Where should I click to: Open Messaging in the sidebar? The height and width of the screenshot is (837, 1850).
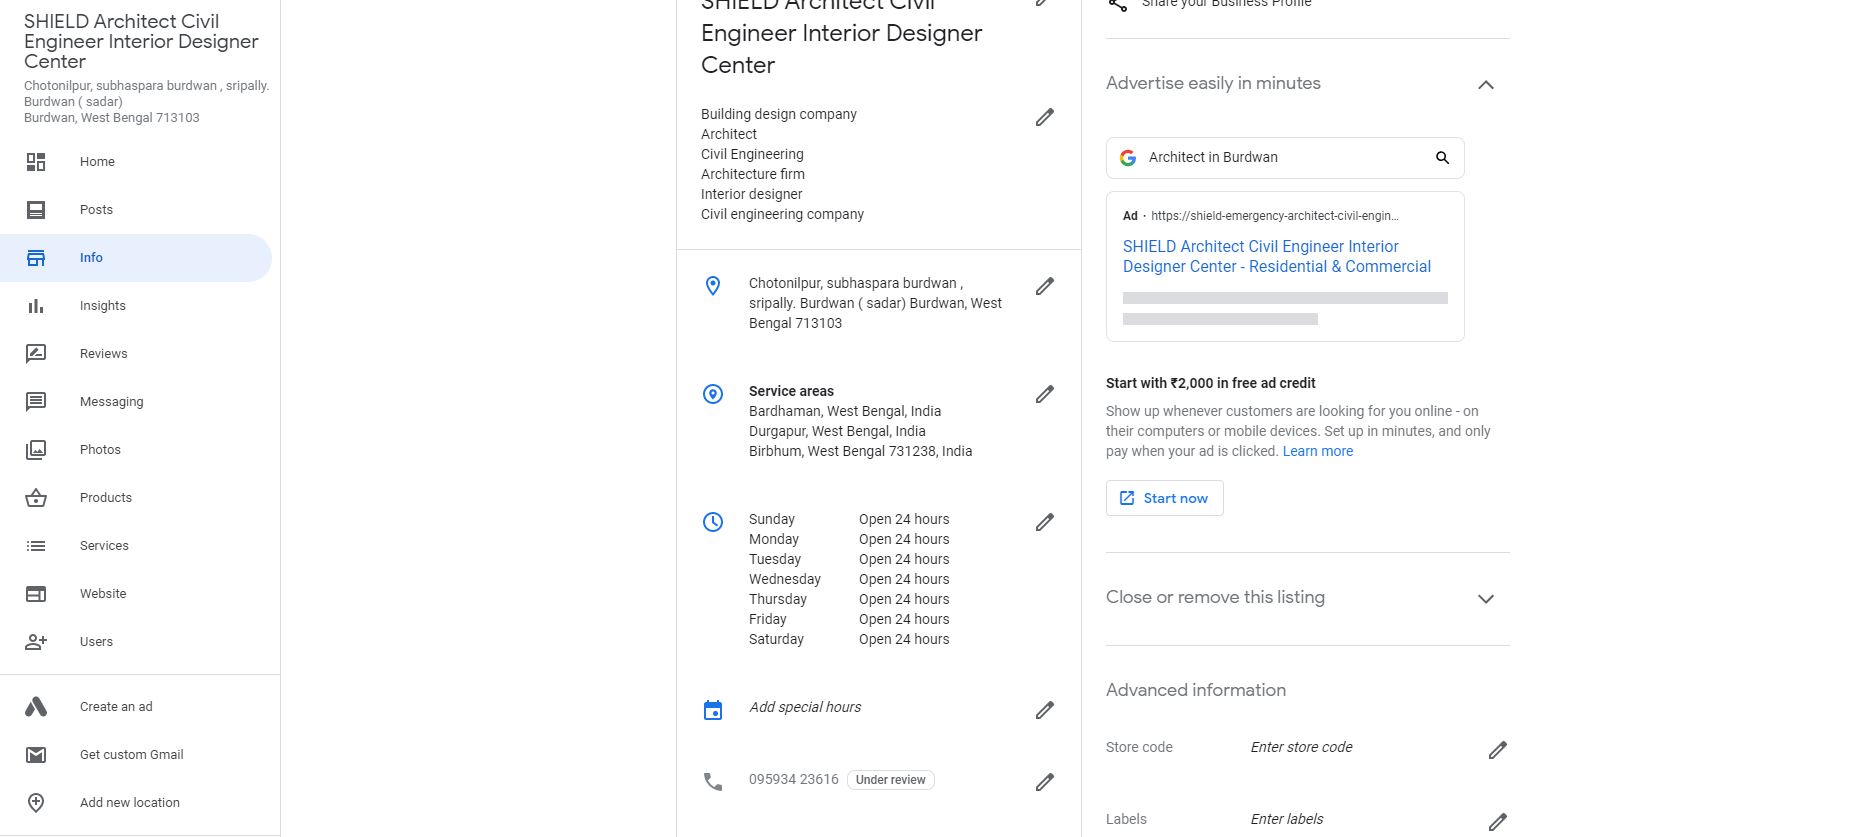112,402
